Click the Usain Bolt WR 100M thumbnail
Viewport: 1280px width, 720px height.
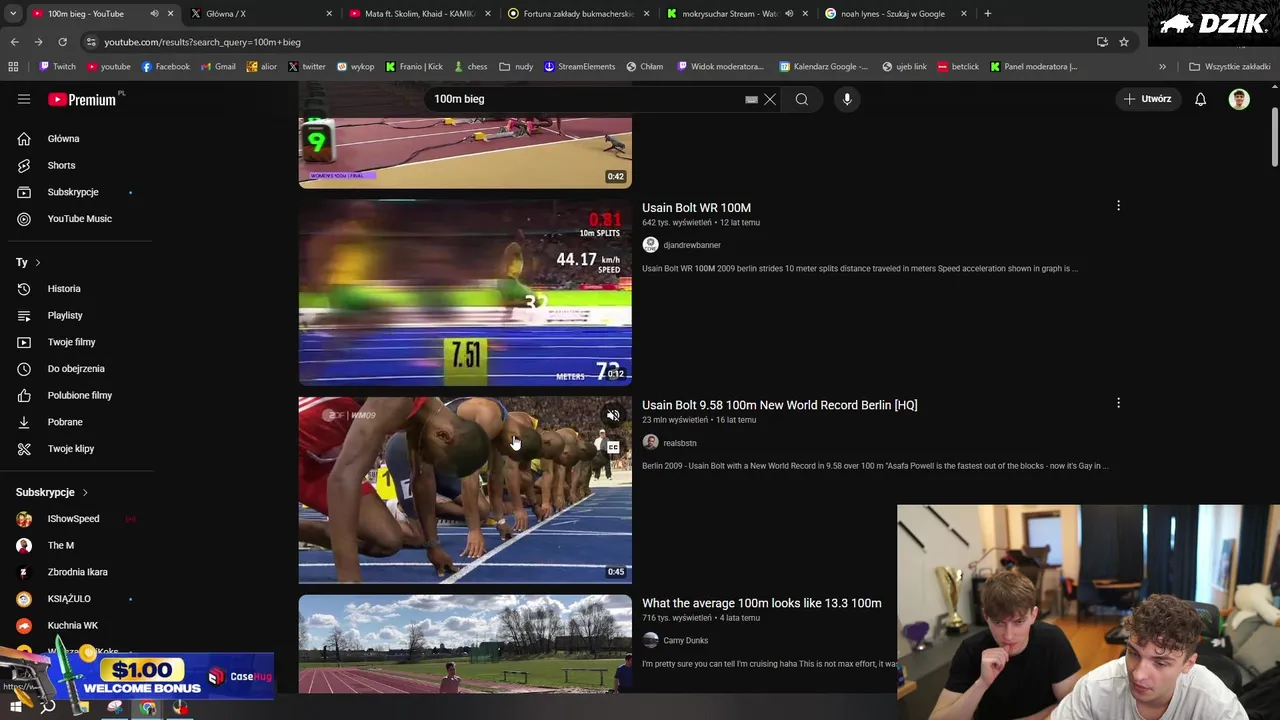point(465,292)
